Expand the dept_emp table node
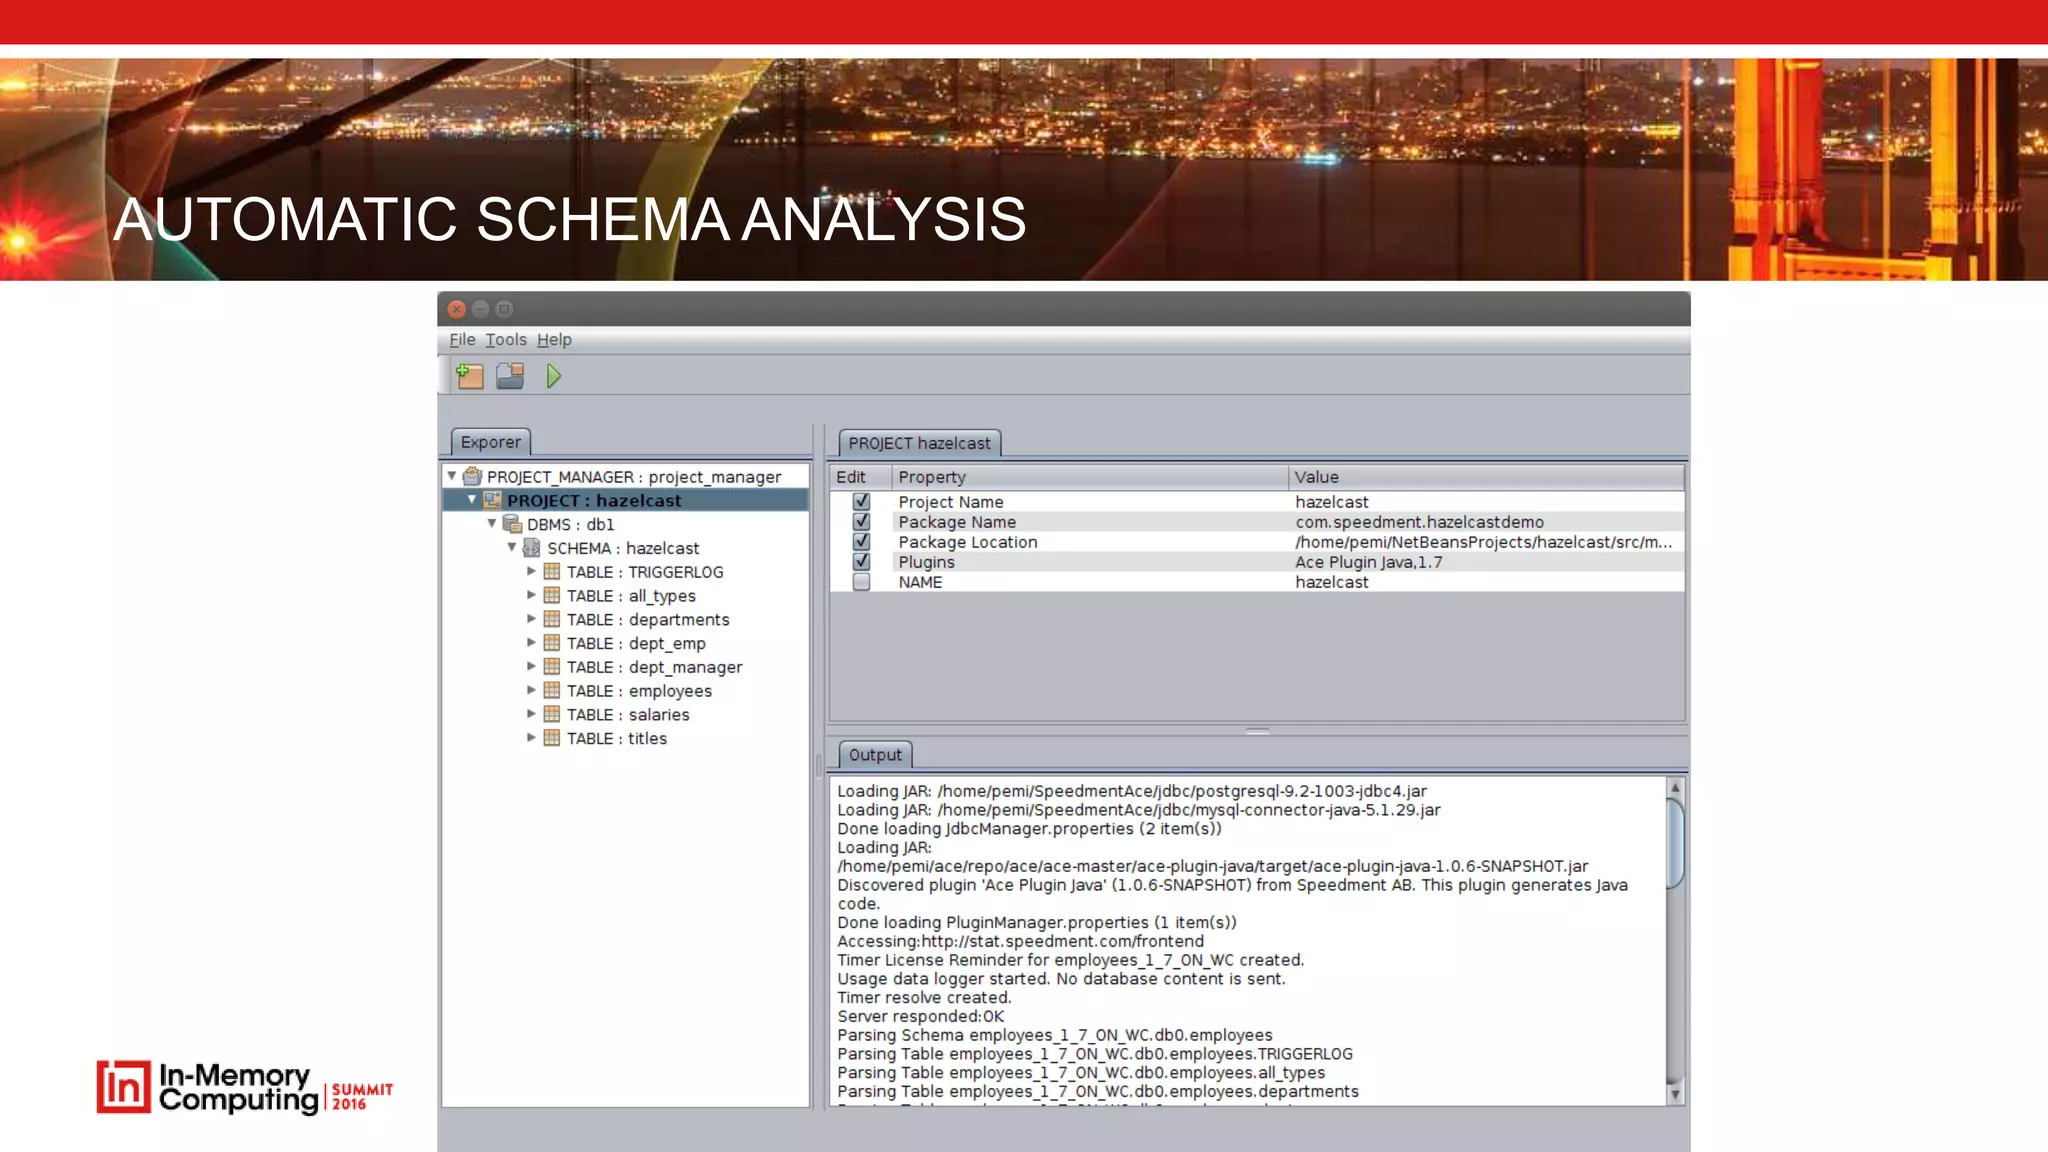The image size is (2048, 1152). pos(531,642)
